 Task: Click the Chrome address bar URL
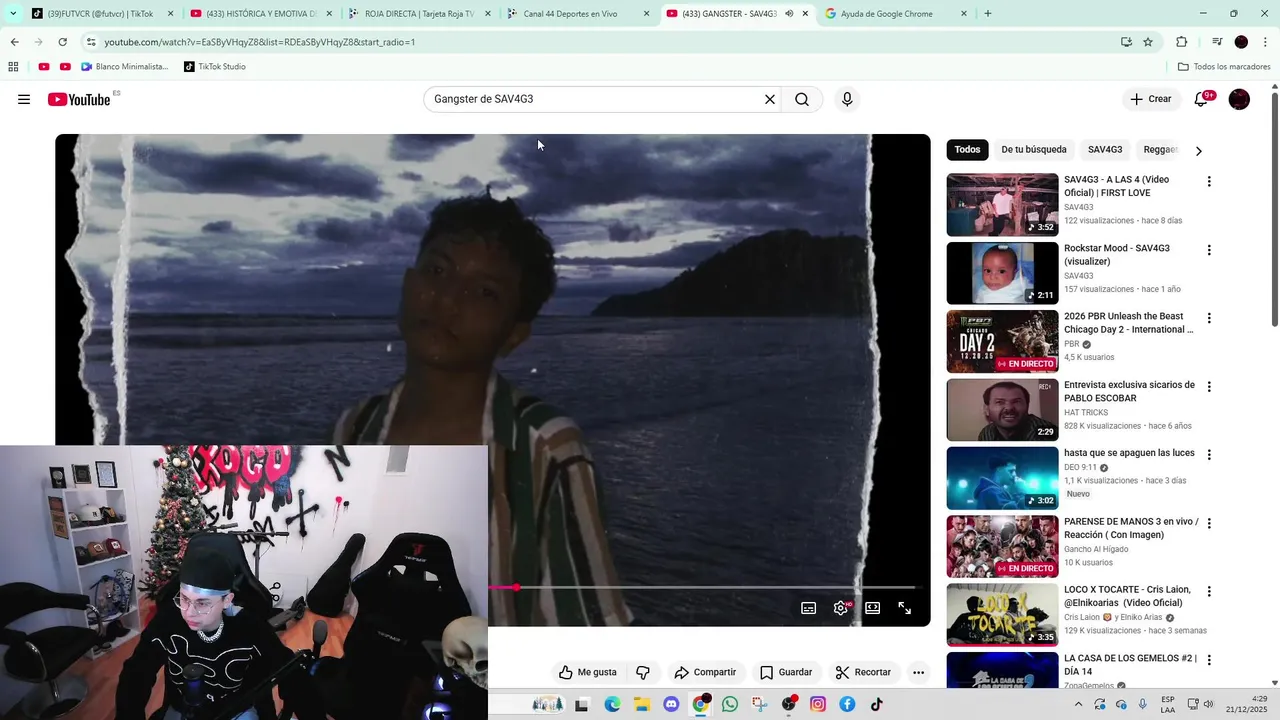[259, 42]
